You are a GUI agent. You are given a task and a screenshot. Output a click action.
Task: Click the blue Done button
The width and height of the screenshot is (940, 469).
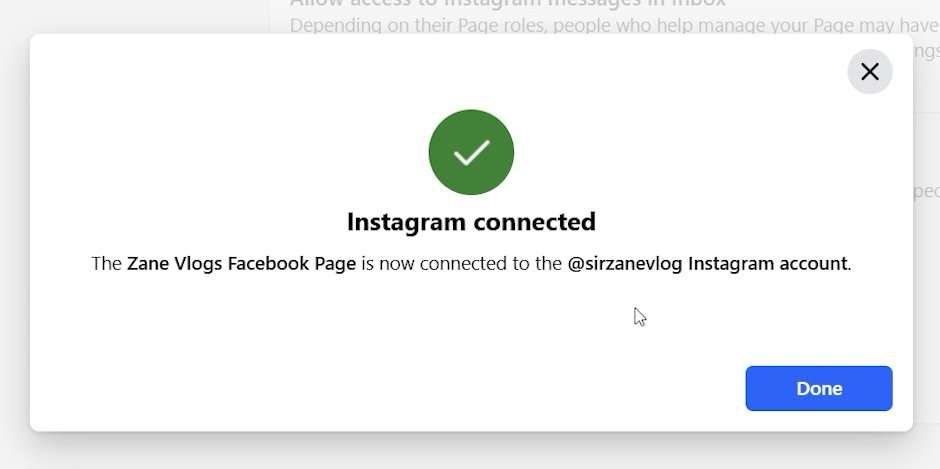click(819, 389)
